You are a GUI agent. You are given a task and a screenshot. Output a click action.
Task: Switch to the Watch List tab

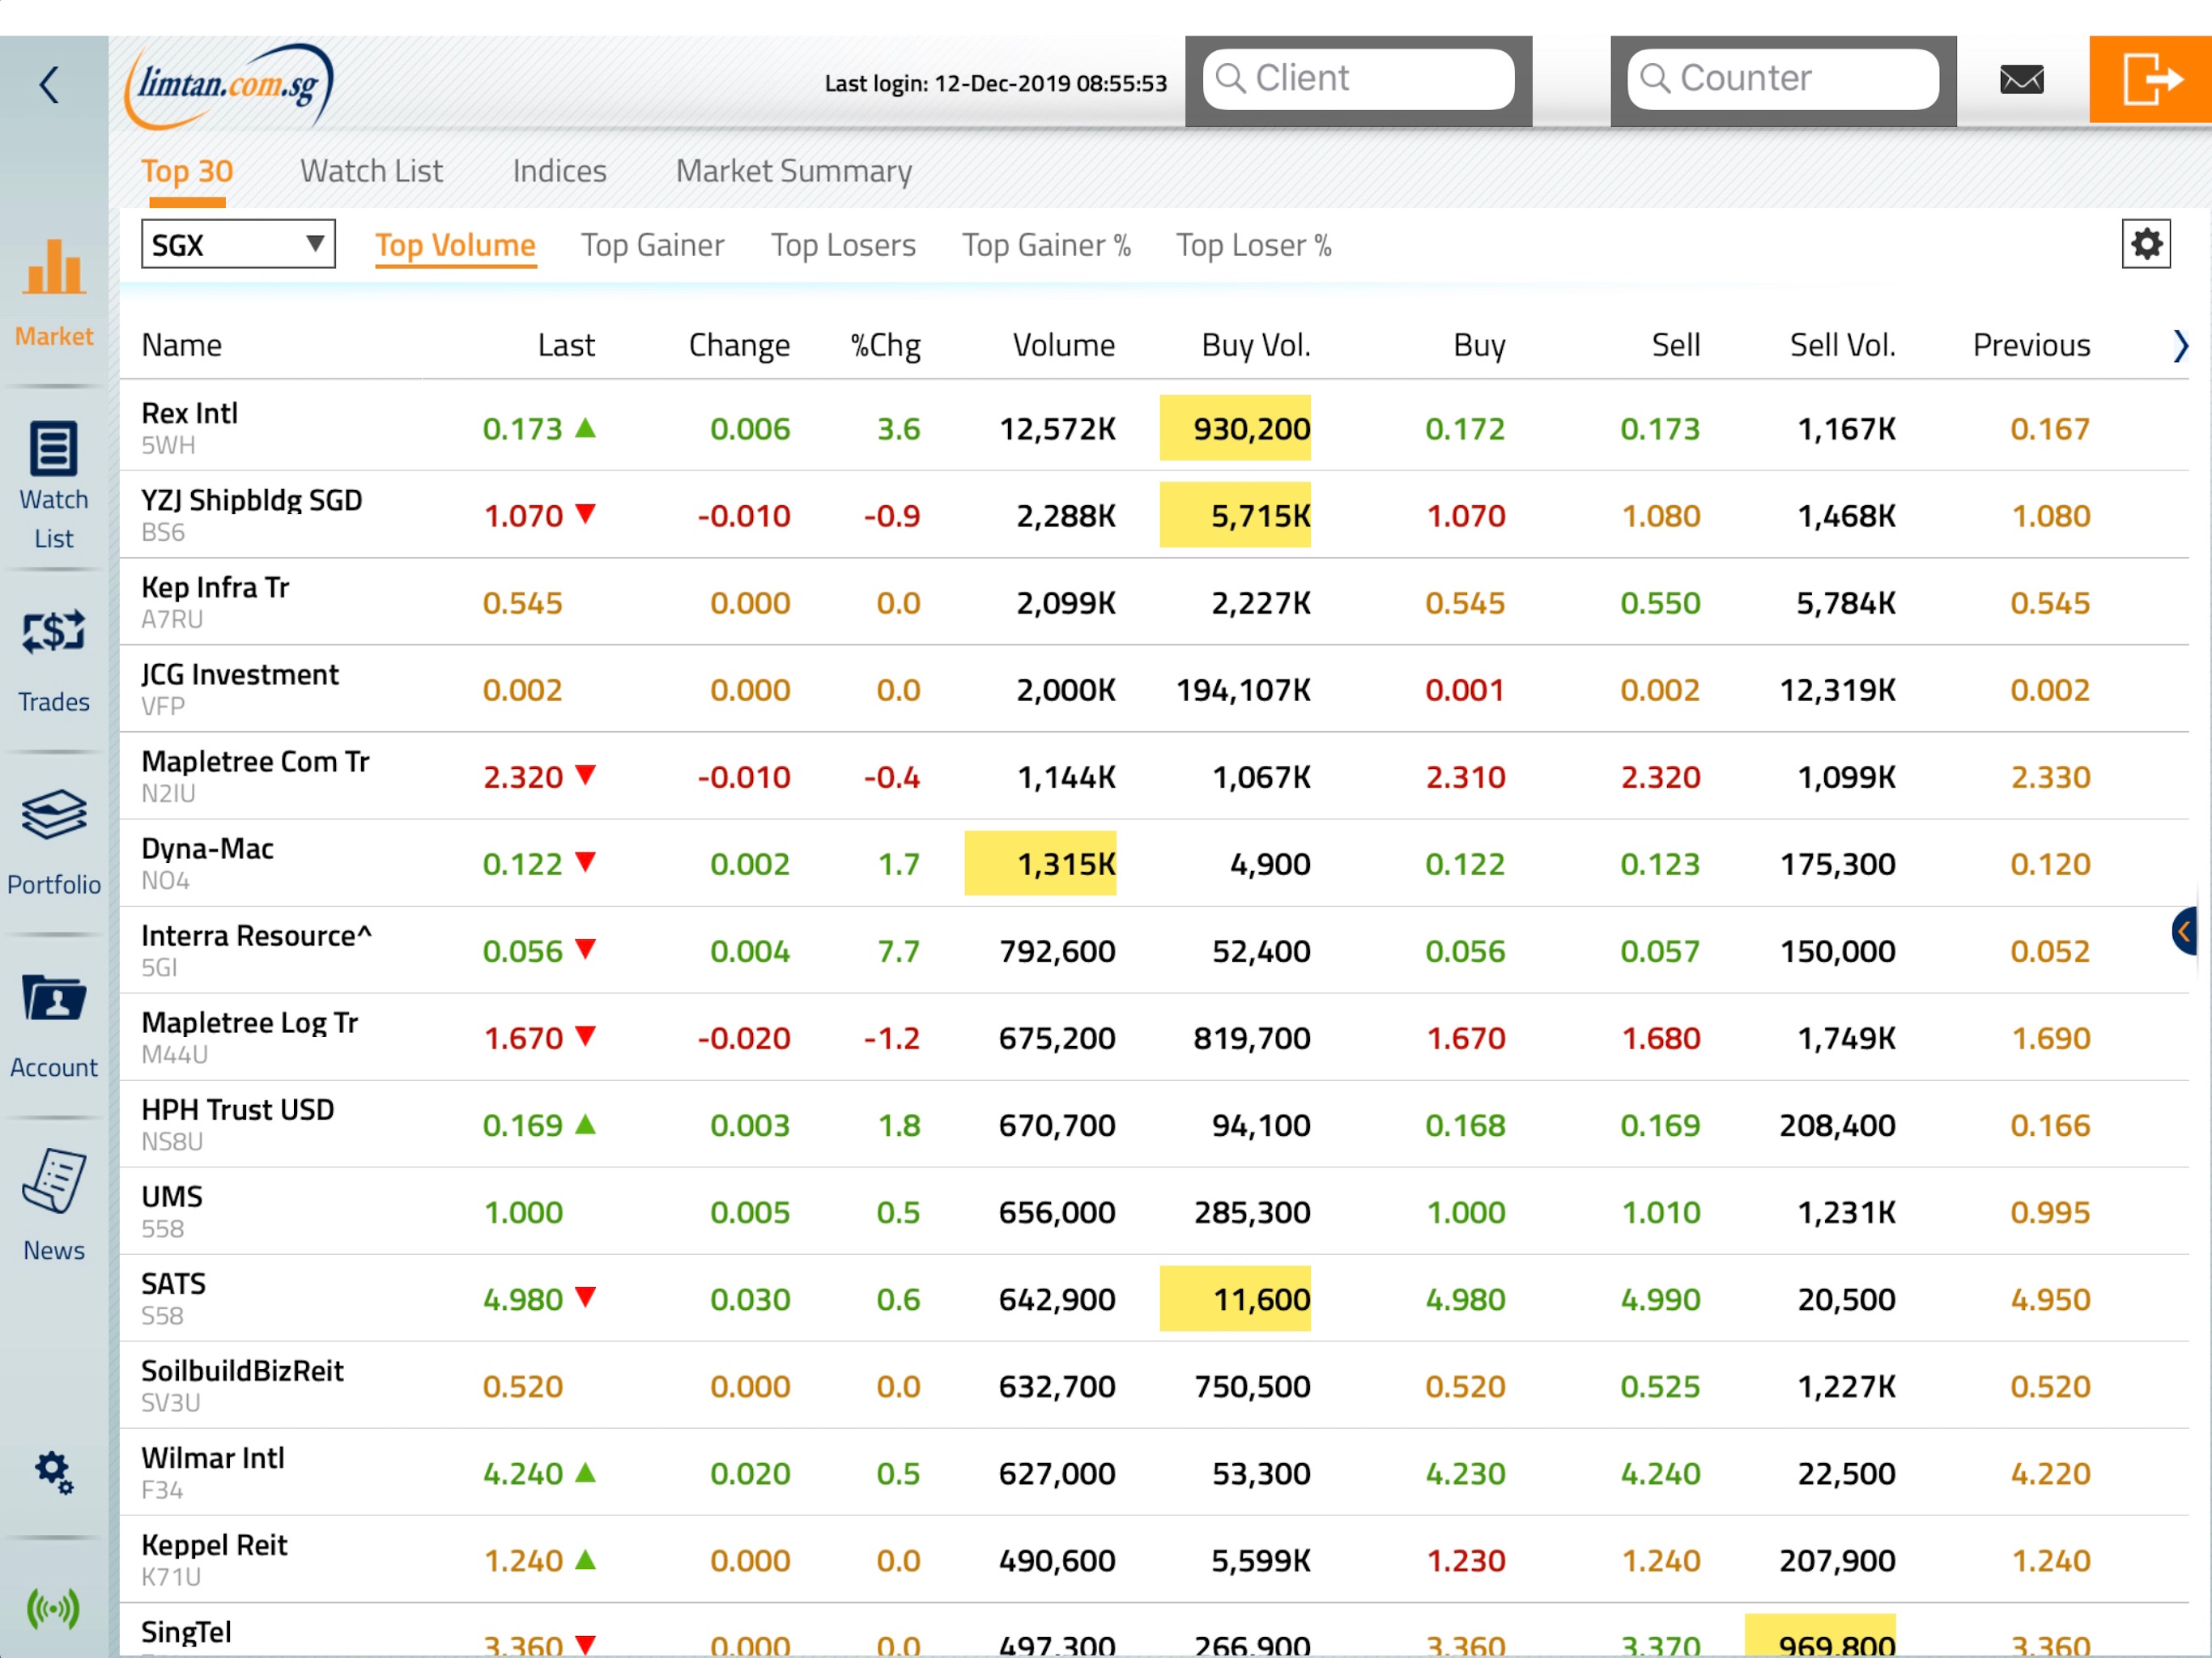click(371, 171)
